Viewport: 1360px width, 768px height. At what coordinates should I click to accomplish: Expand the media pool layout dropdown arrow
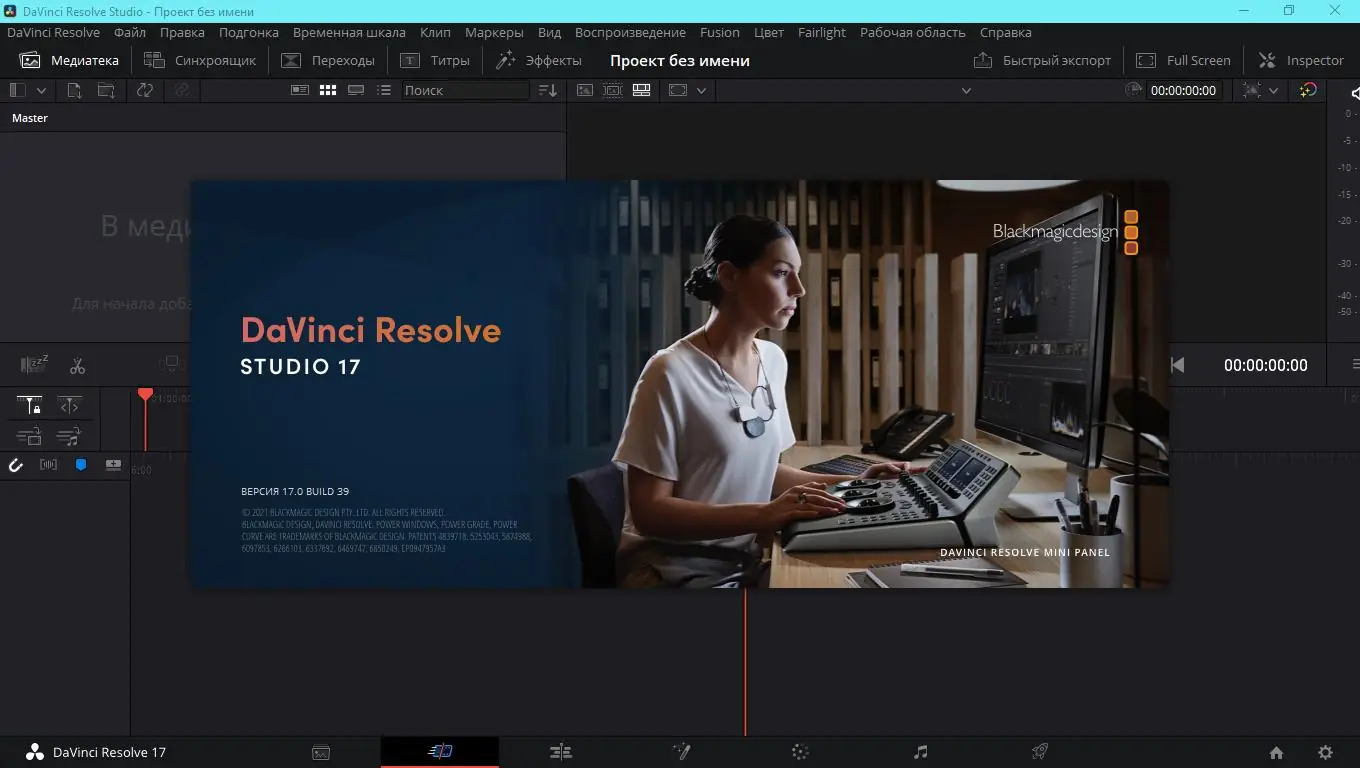point(41,90)
